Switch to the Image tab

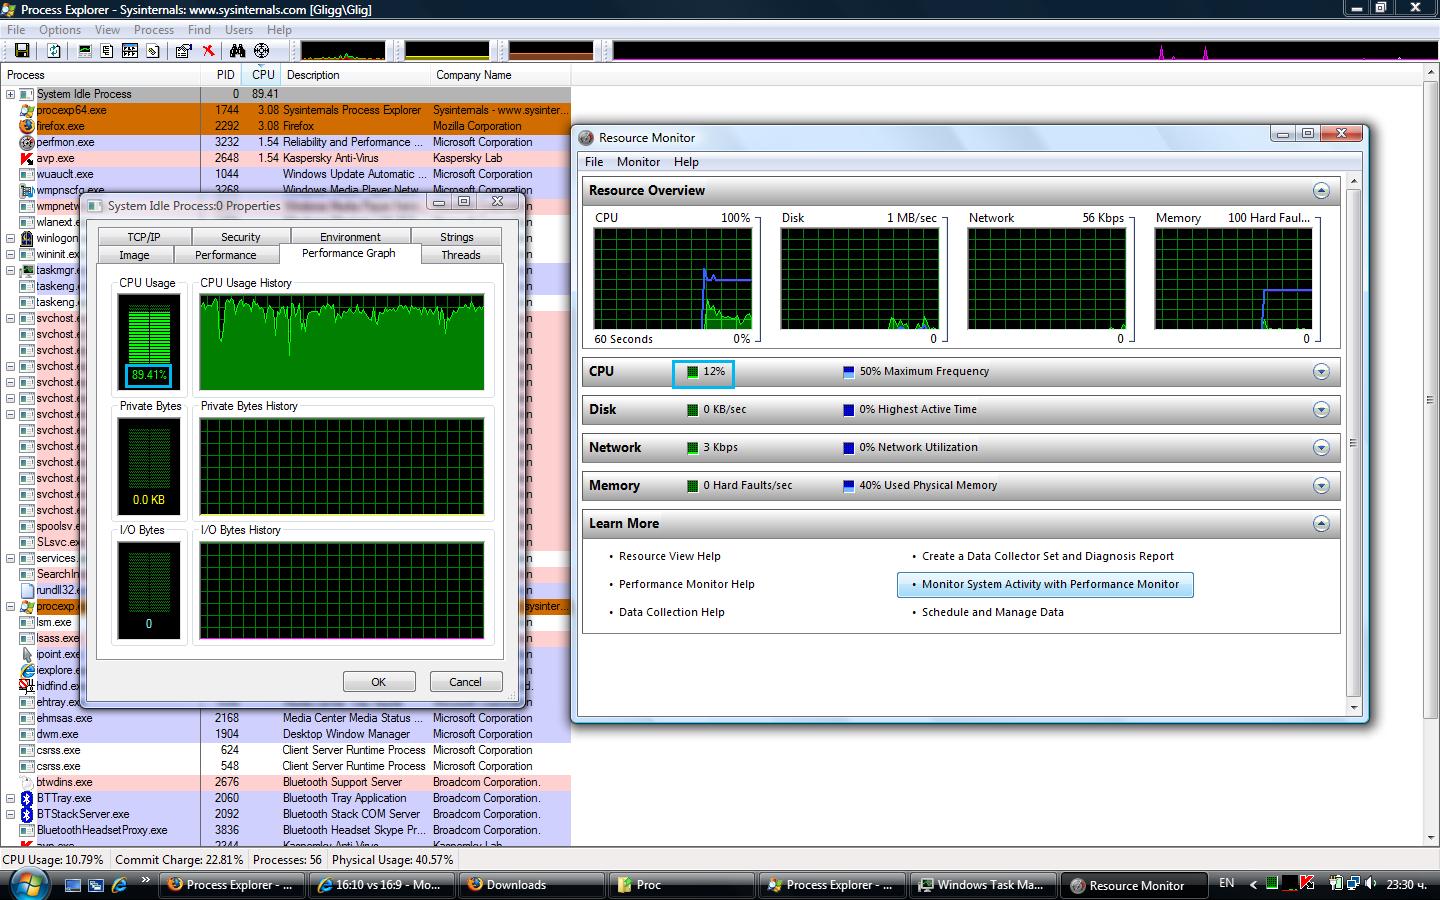[x=134, y=255]
